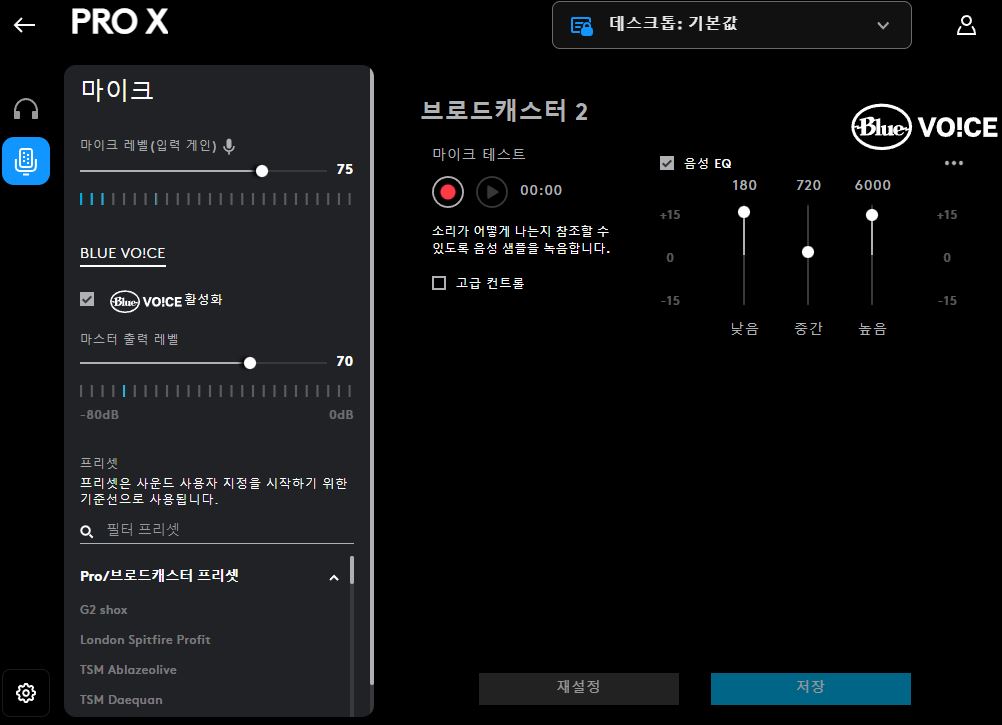Select the London Spitfire Profit preset
The image size is (1002, 725).
(145, 639)
